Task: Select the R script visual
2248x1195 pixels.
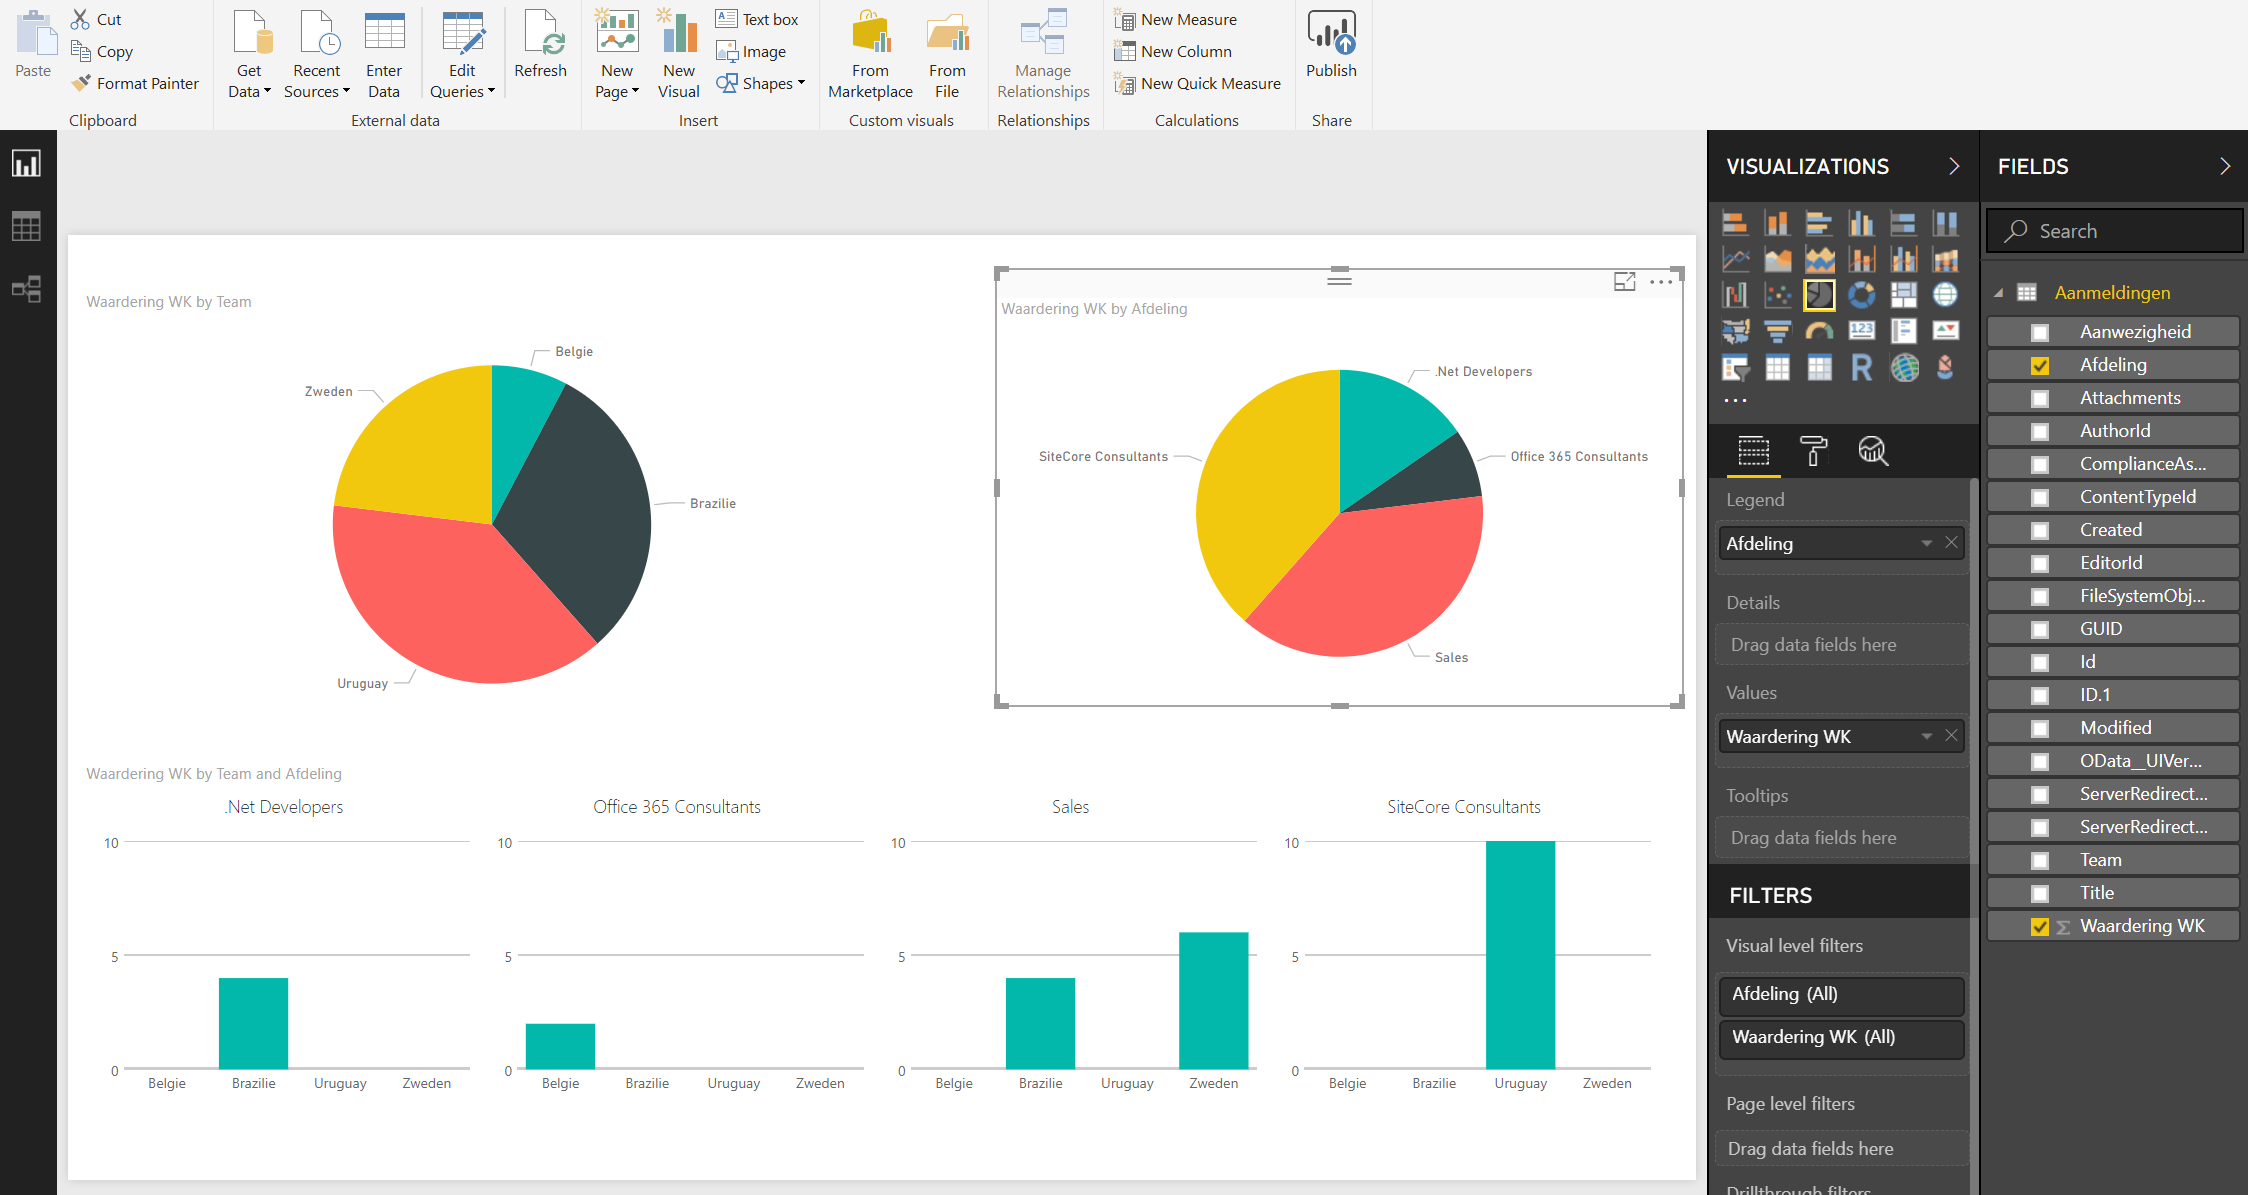Action: (x=1861, y=368)
